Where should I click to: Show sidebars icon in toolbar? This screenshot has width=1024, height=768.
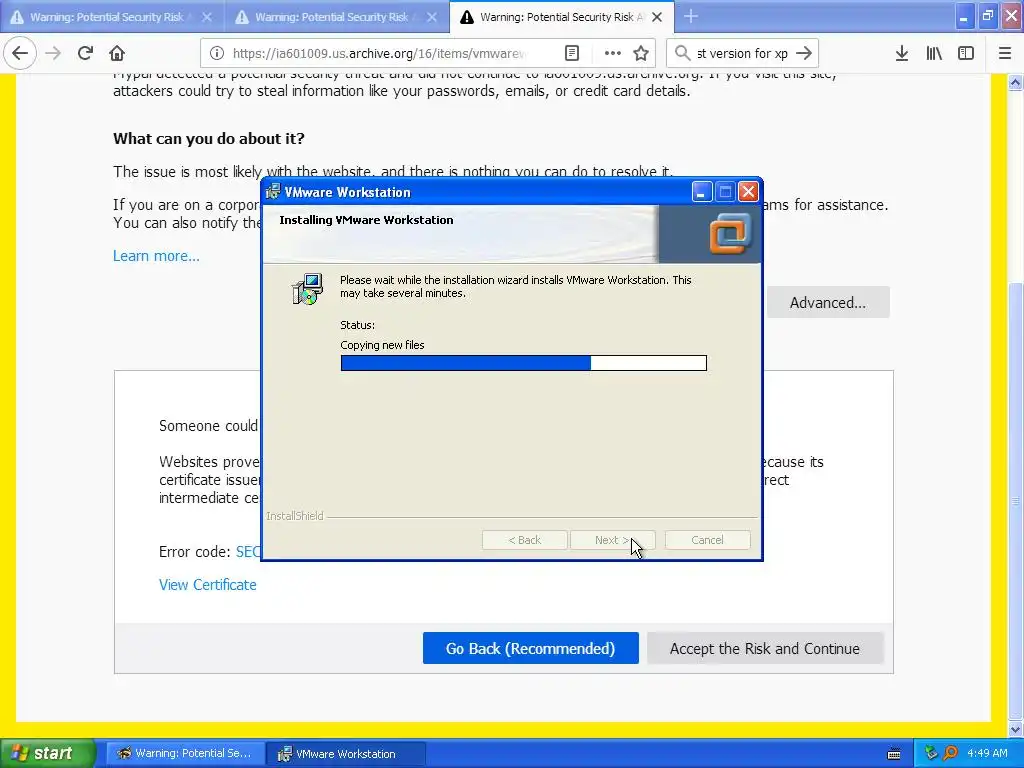click(x=966, y=53)
